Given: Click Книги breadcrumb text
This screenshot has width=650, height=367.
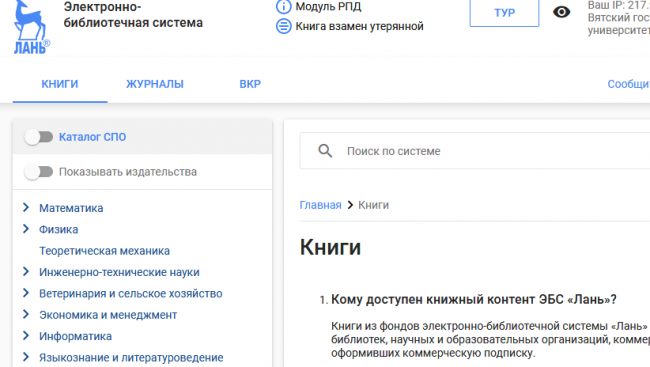Looking at the screenshot, I should point(374,205).
